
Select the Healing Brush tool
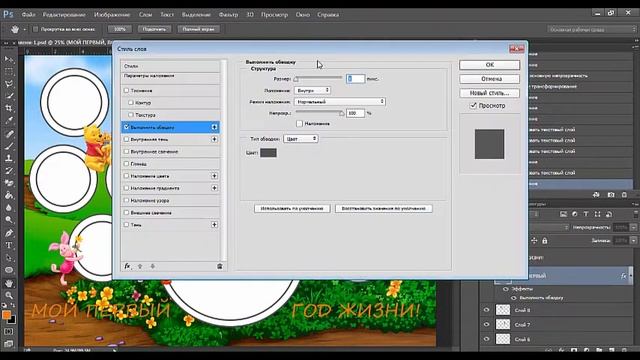[x=9, y=134]
